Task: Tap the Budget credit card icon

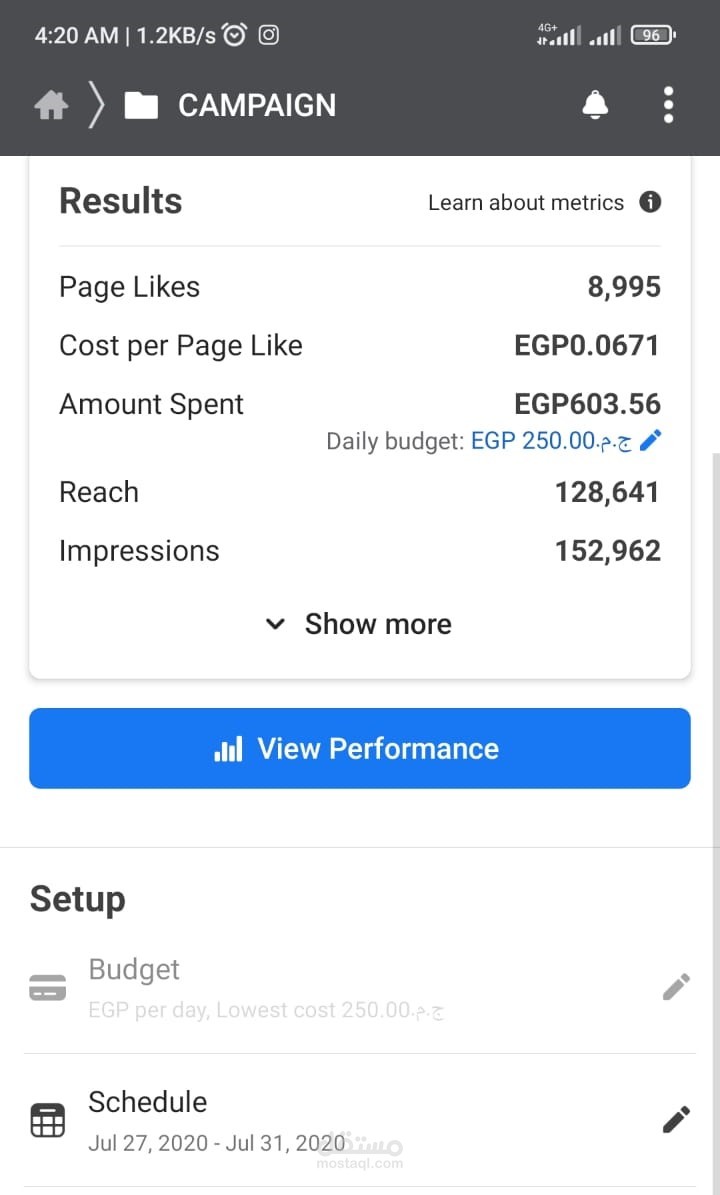Action: pos(48,988)
